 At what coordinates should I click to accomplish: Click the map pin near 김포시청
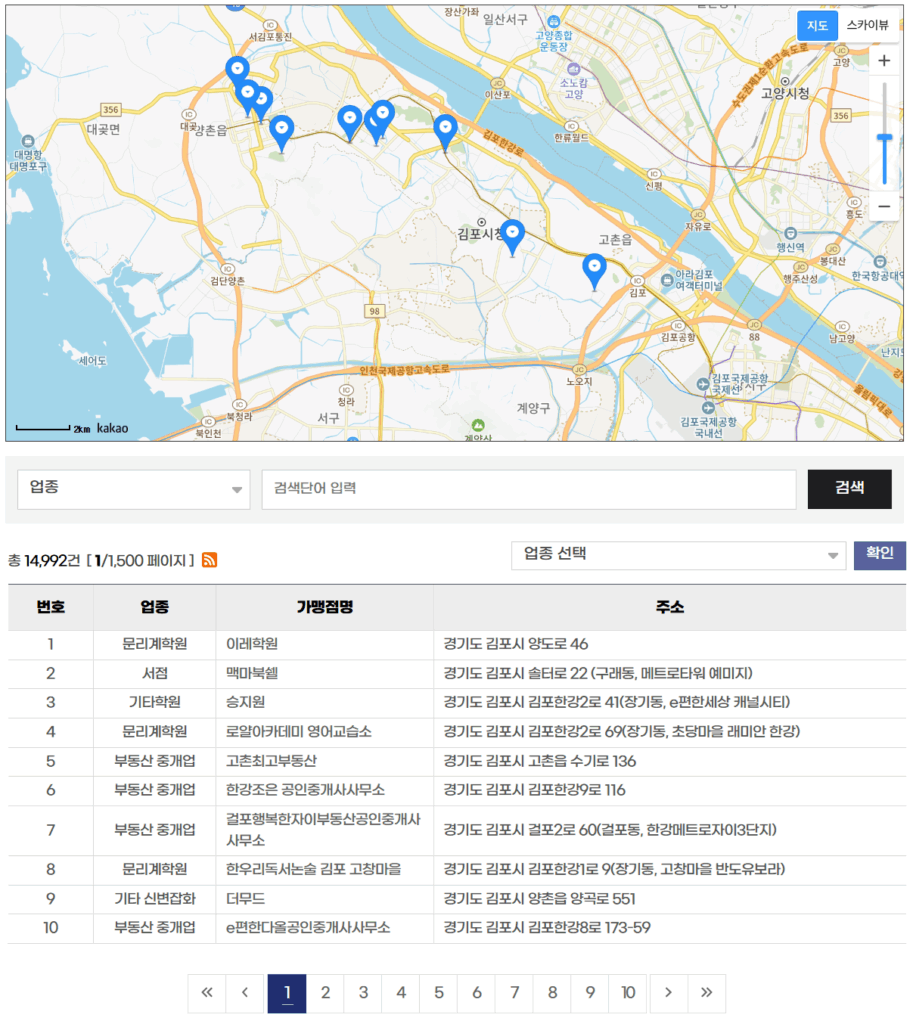pyautogui.click(x=513, y=237)
